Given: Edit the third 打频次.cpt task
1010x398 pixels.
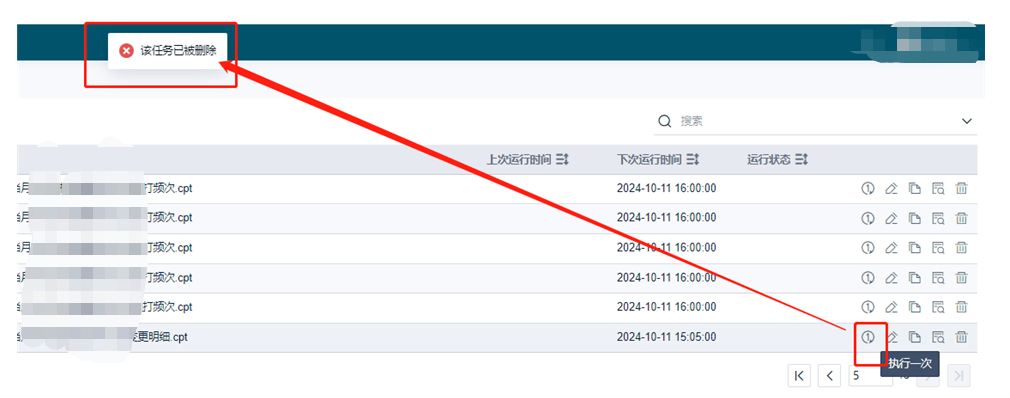Looking at the screenshot, I should point(891,248).
